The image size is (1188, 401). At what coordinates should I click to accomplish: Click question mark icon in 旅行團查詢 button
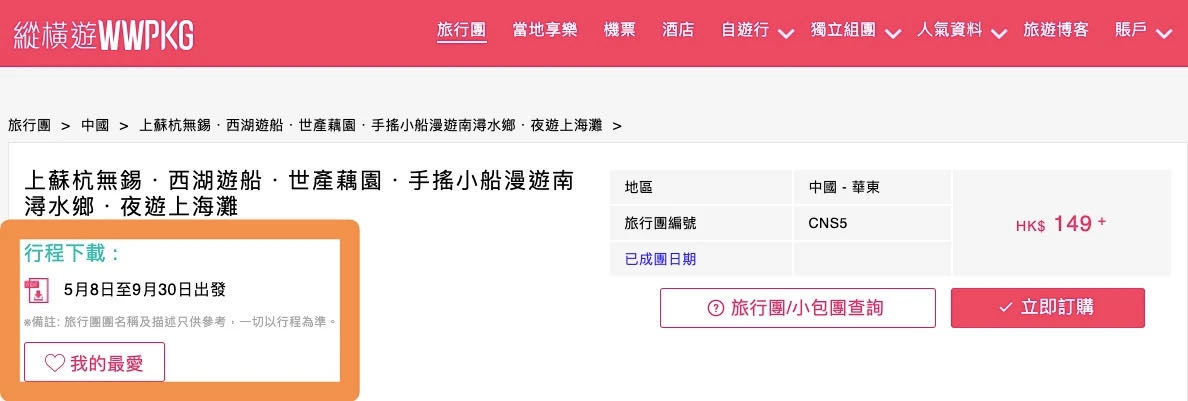tap(715, 308)
